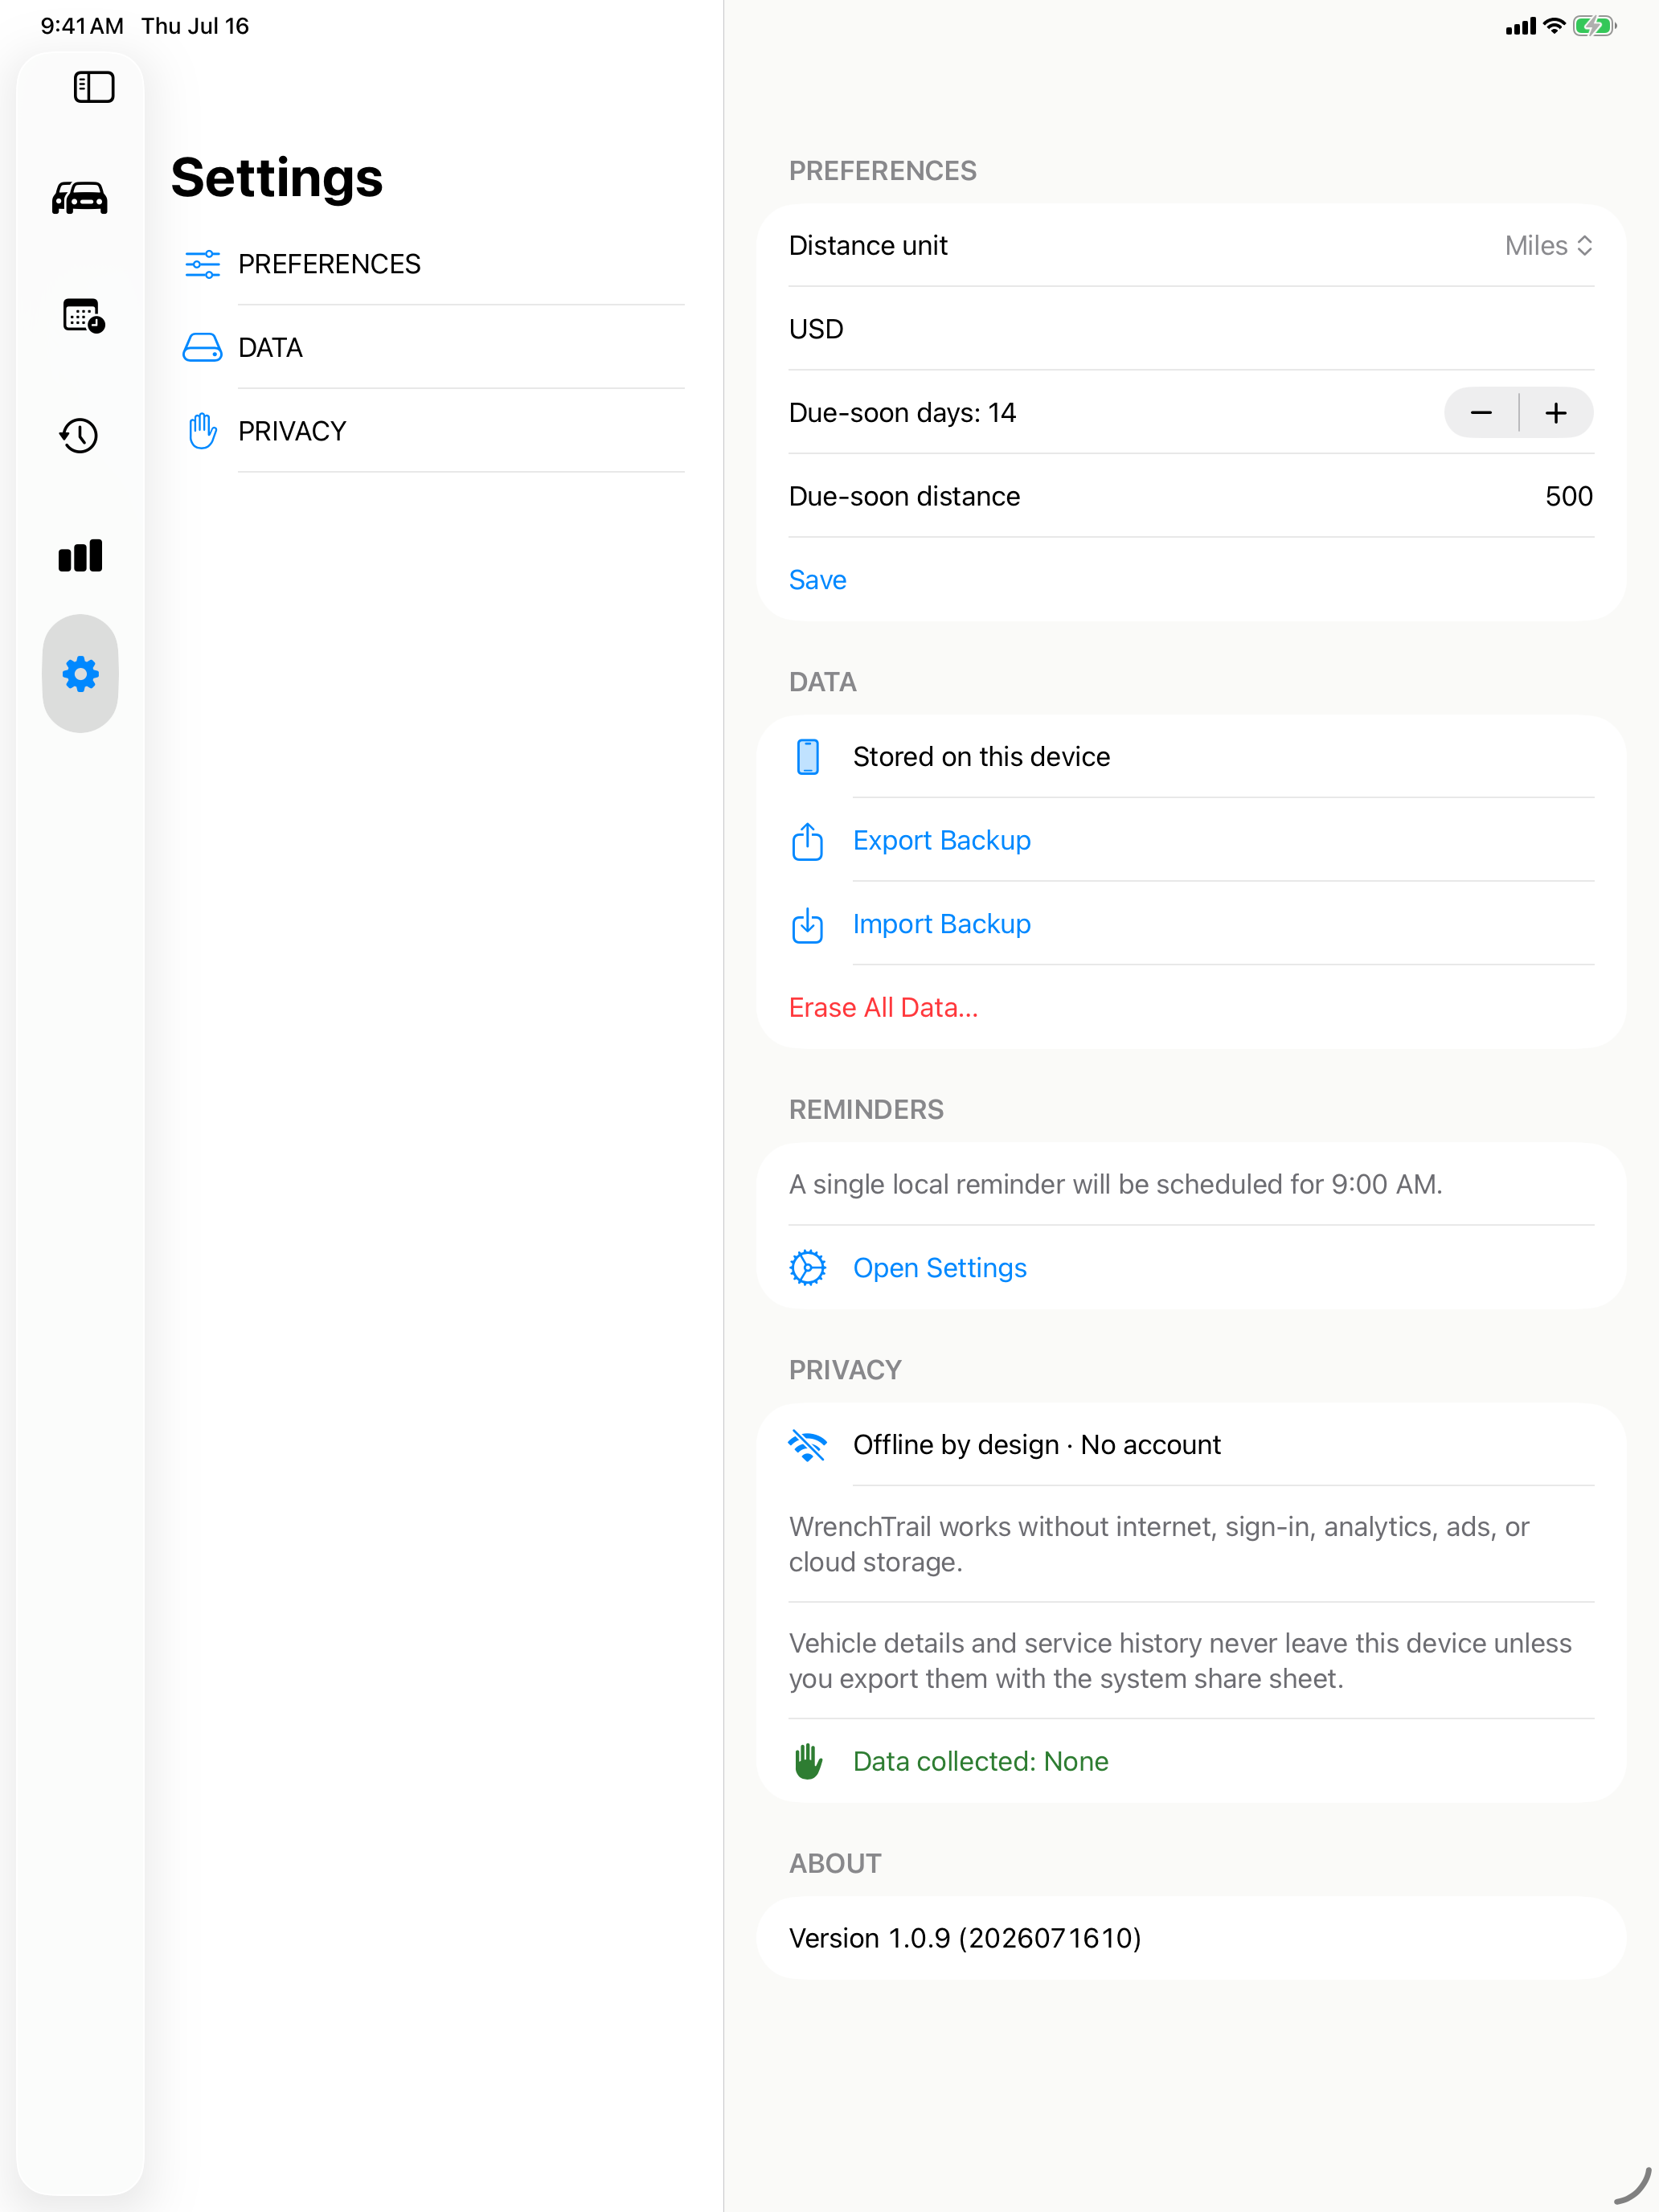Click the 'Data collected: None' text
1659x2212 pixels.
point(981,1762)
